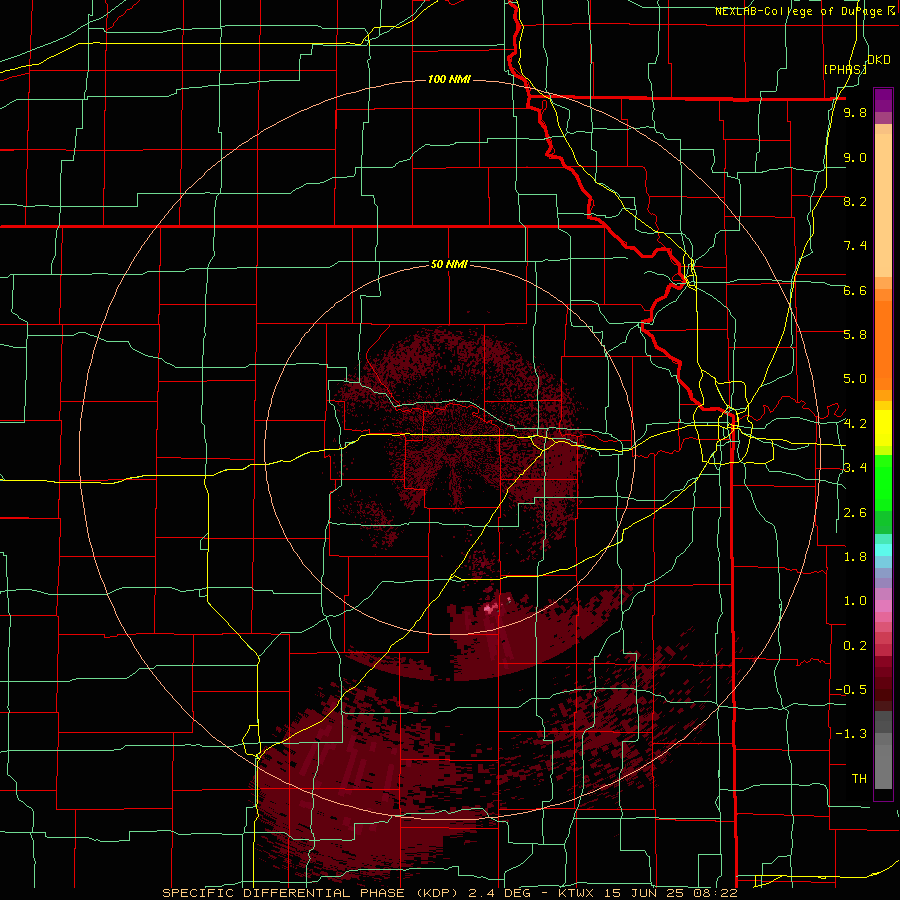
Task: Click the "50 NMI" range ring label
Action: 449,264
